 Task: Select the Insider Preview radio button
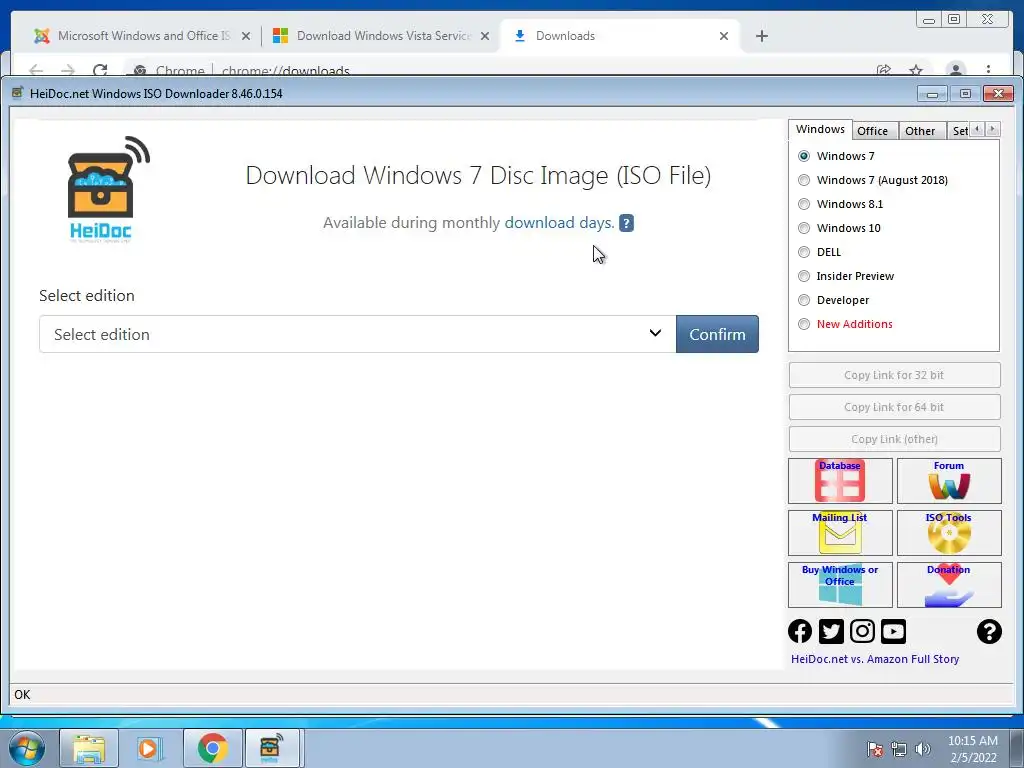tap(804, 276)
